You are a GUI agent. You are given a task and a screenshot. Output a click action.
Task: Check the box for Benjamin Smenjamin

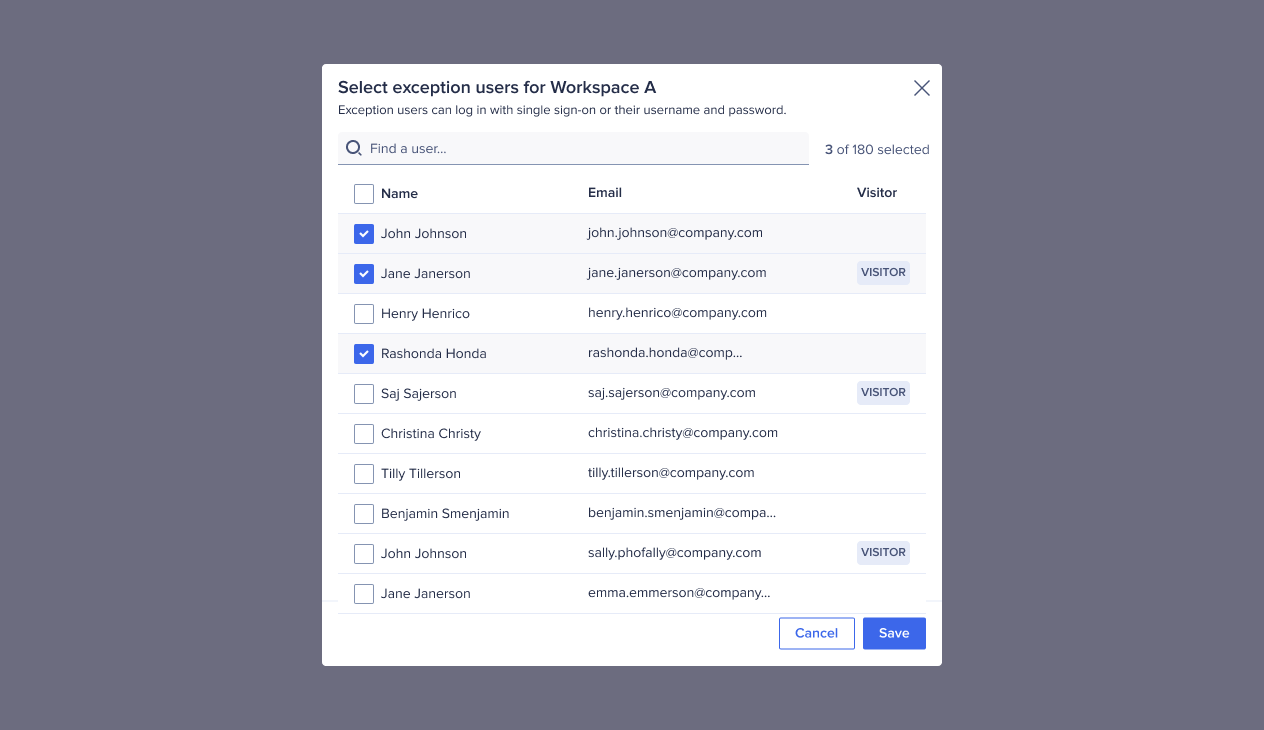(363, 513)
